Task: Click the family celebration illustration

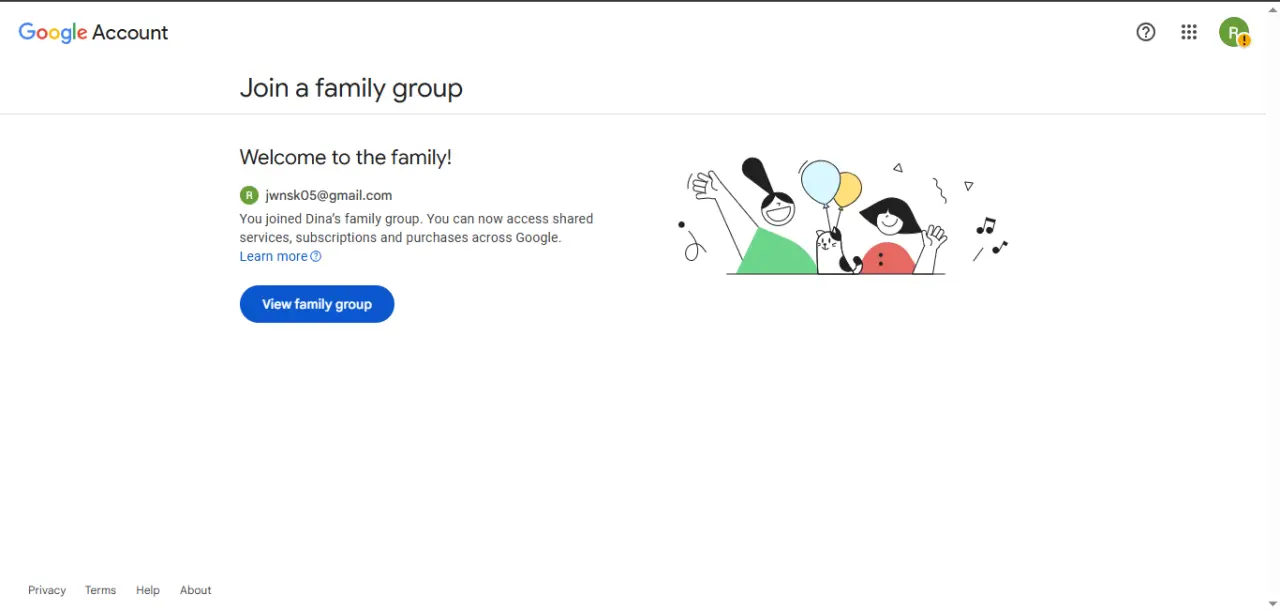Action: [x=842, y=216]
